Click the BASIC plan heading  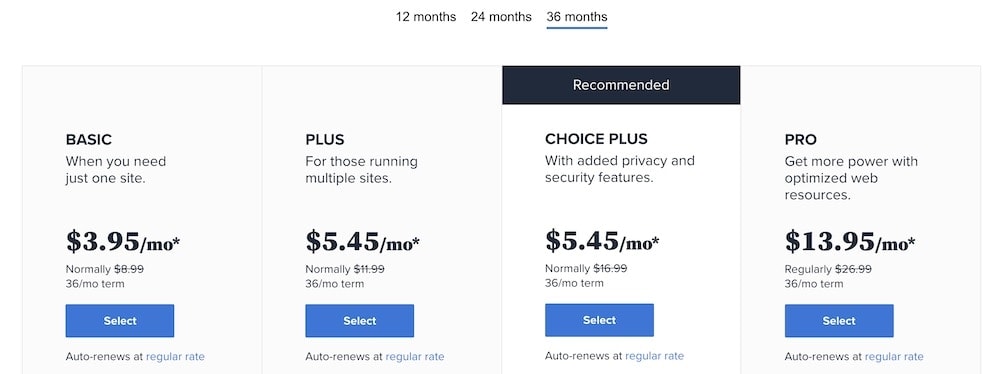pos(89,140)
